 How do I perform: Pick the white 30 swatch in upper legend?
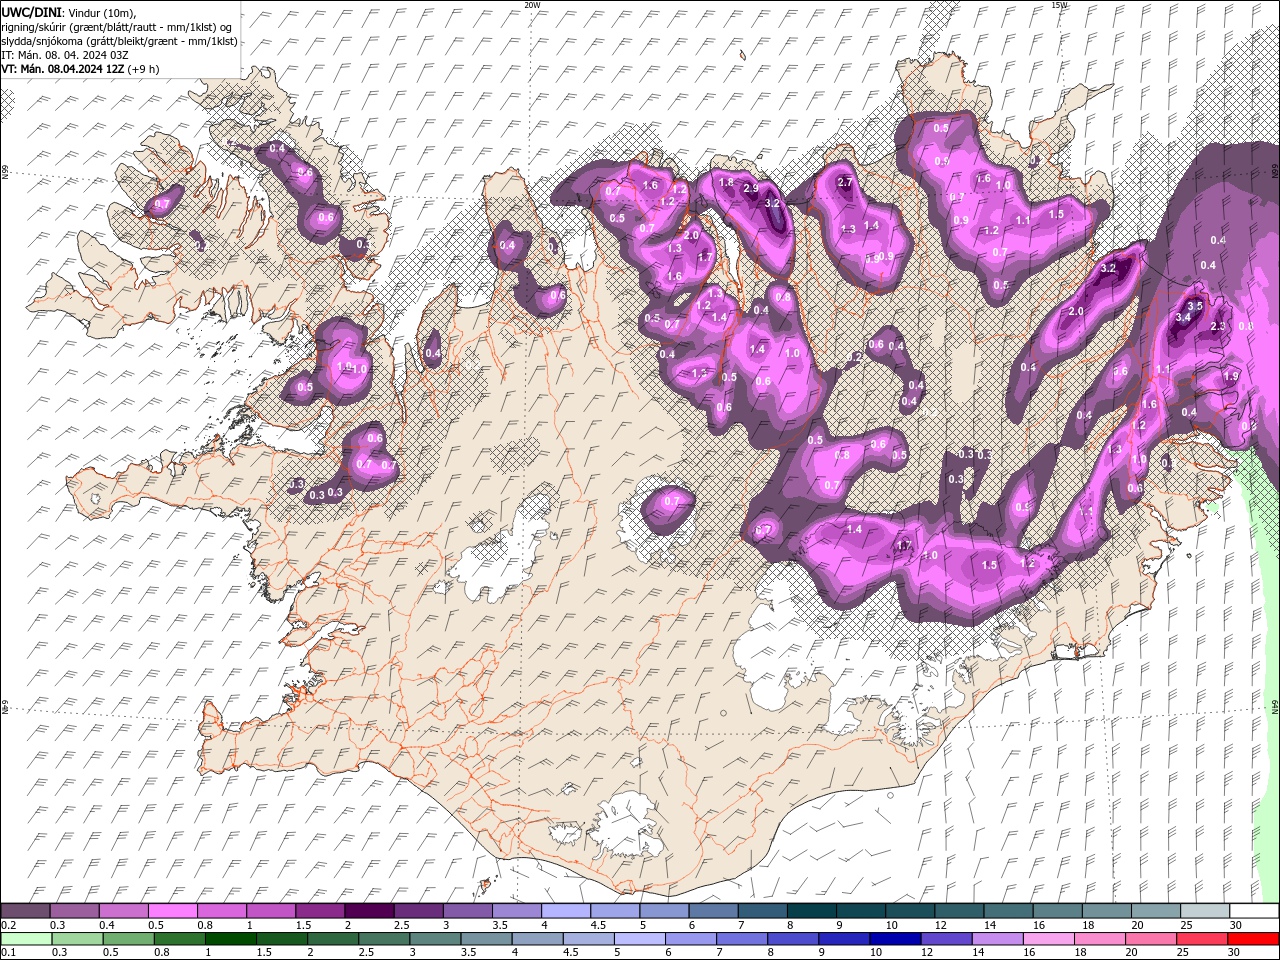1254,911
